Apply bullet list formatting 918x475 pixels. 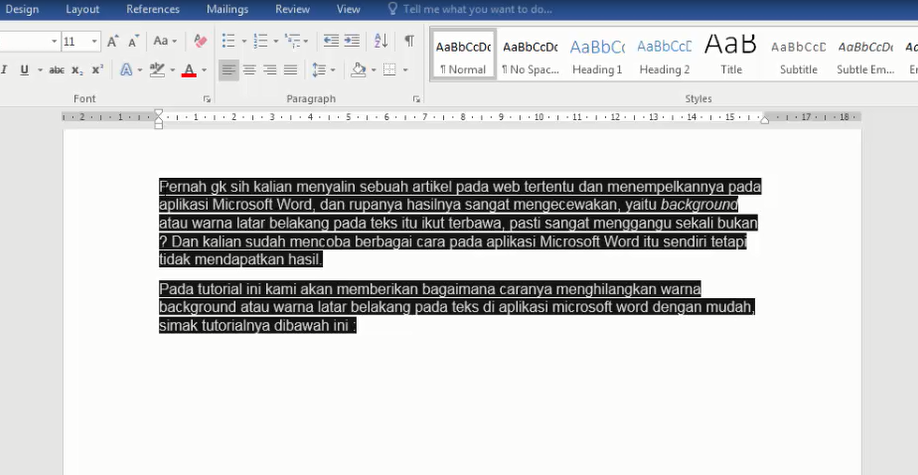click(x=228, y=41)
